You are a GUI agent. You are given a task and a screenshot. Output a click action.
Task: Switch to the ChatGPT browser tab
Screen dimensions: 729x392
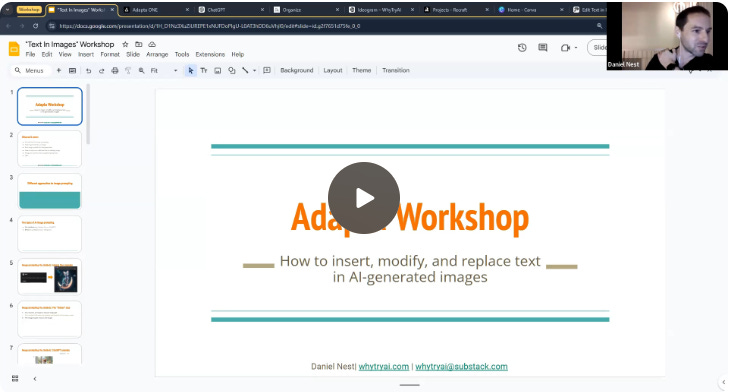[230, 10]
